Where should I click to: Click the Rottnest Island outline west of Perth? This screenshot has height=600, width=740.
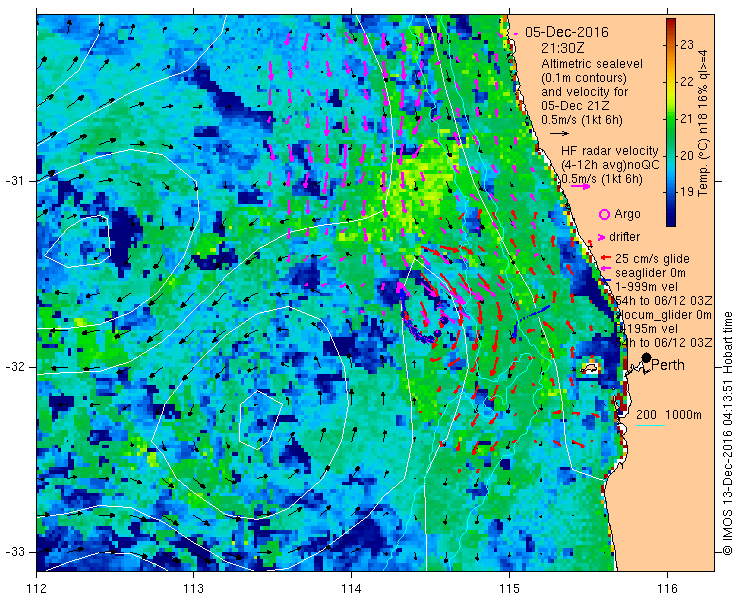click(x=589, y=368)
